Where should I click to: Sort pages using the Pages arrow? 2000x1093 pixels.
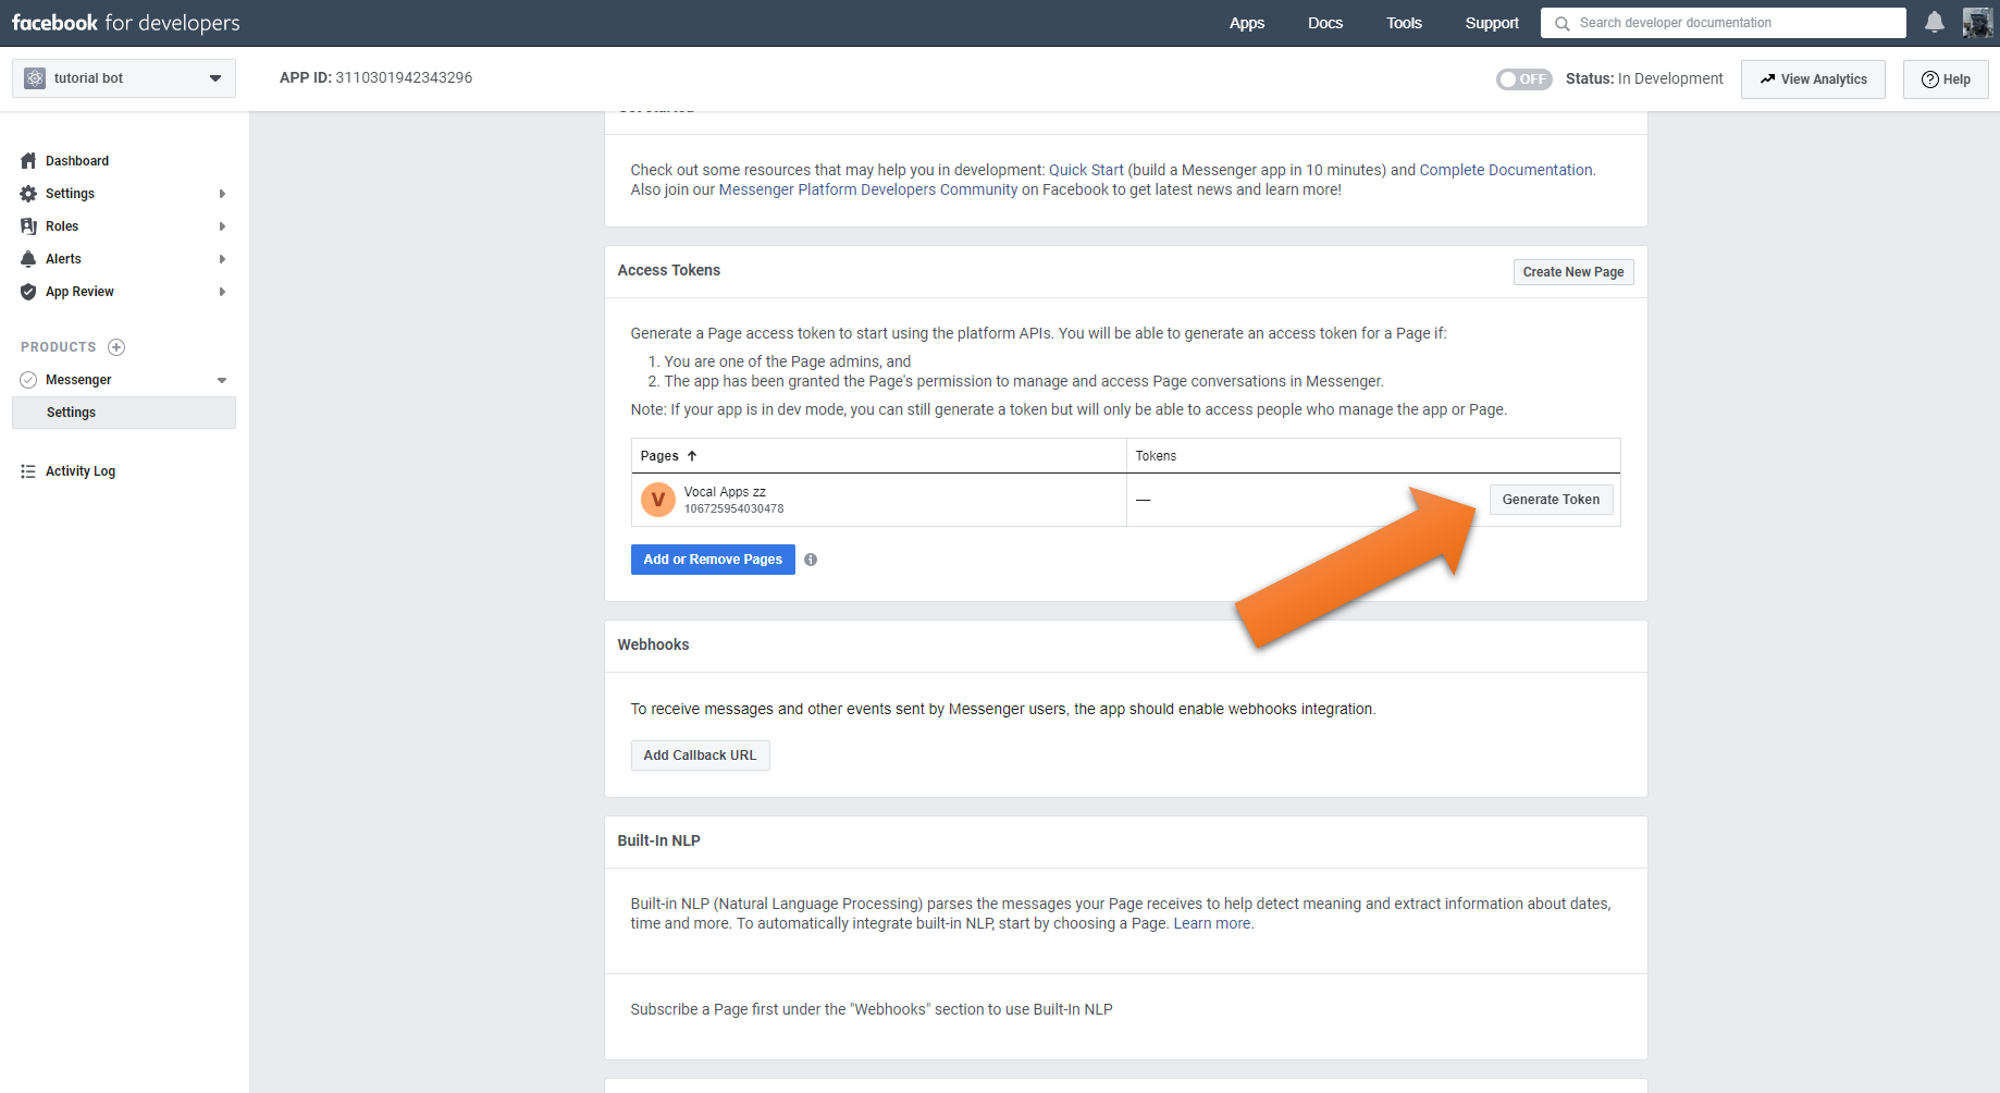[691, 456]
